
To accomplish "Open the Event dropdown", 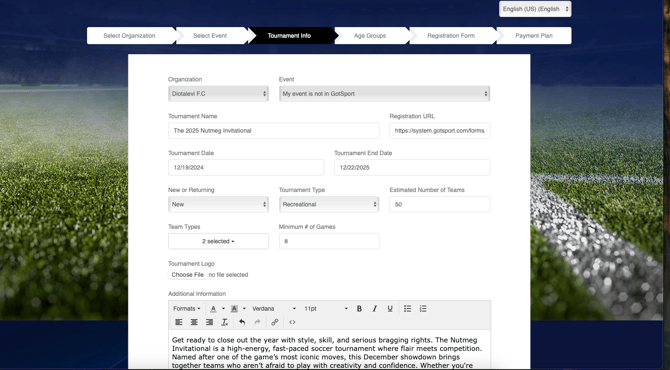I will coord(385,94).
